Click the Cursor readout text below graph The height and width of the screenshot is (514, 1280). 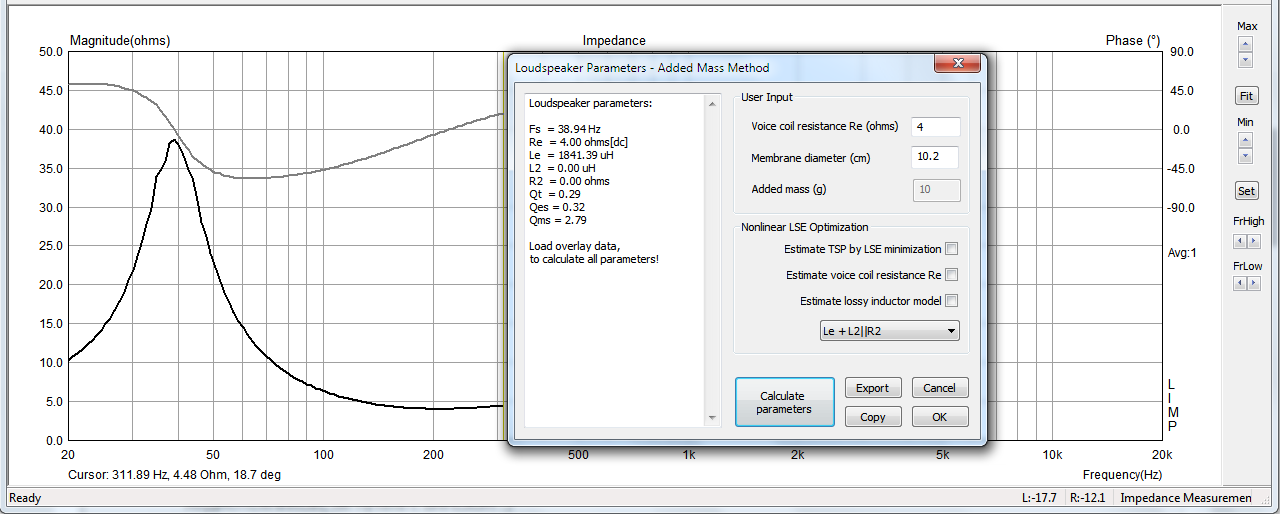pyautogui.click(x=175, y=475)
